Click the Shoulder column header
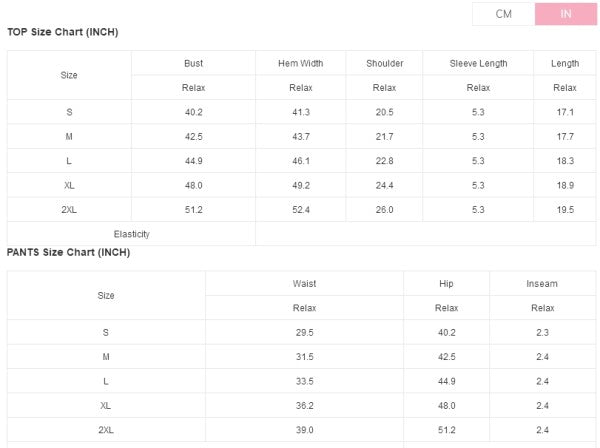The height and width of the screenshot is (448, 600). (x=384, y=63)
